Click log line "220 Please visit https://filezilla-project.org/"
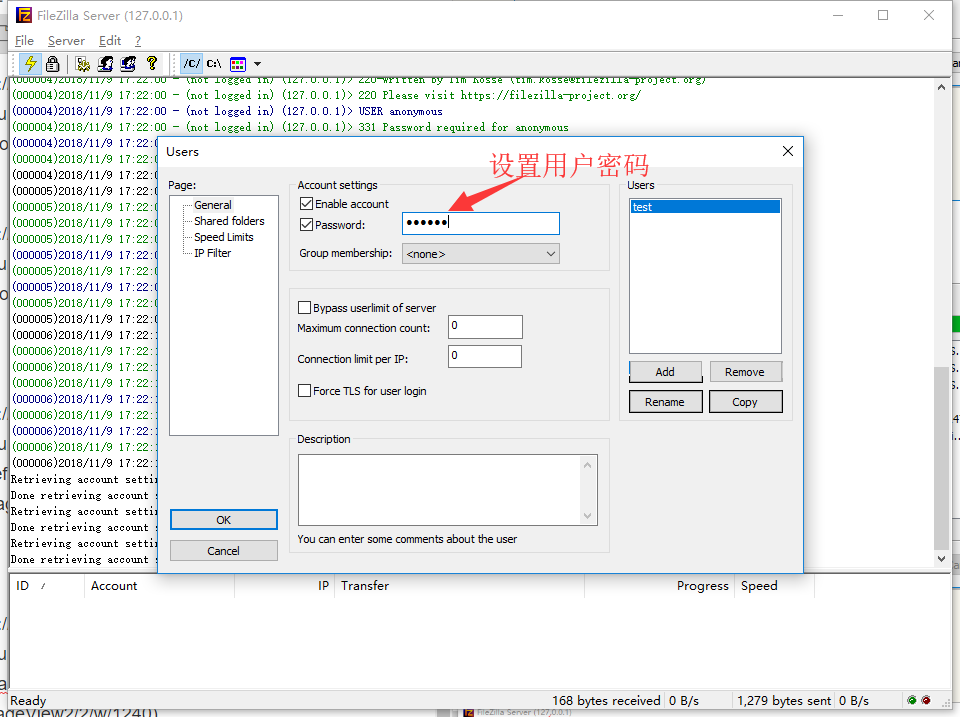Image resolution: width=960 pixels, height=717 pixels. [x=500, y=96]
